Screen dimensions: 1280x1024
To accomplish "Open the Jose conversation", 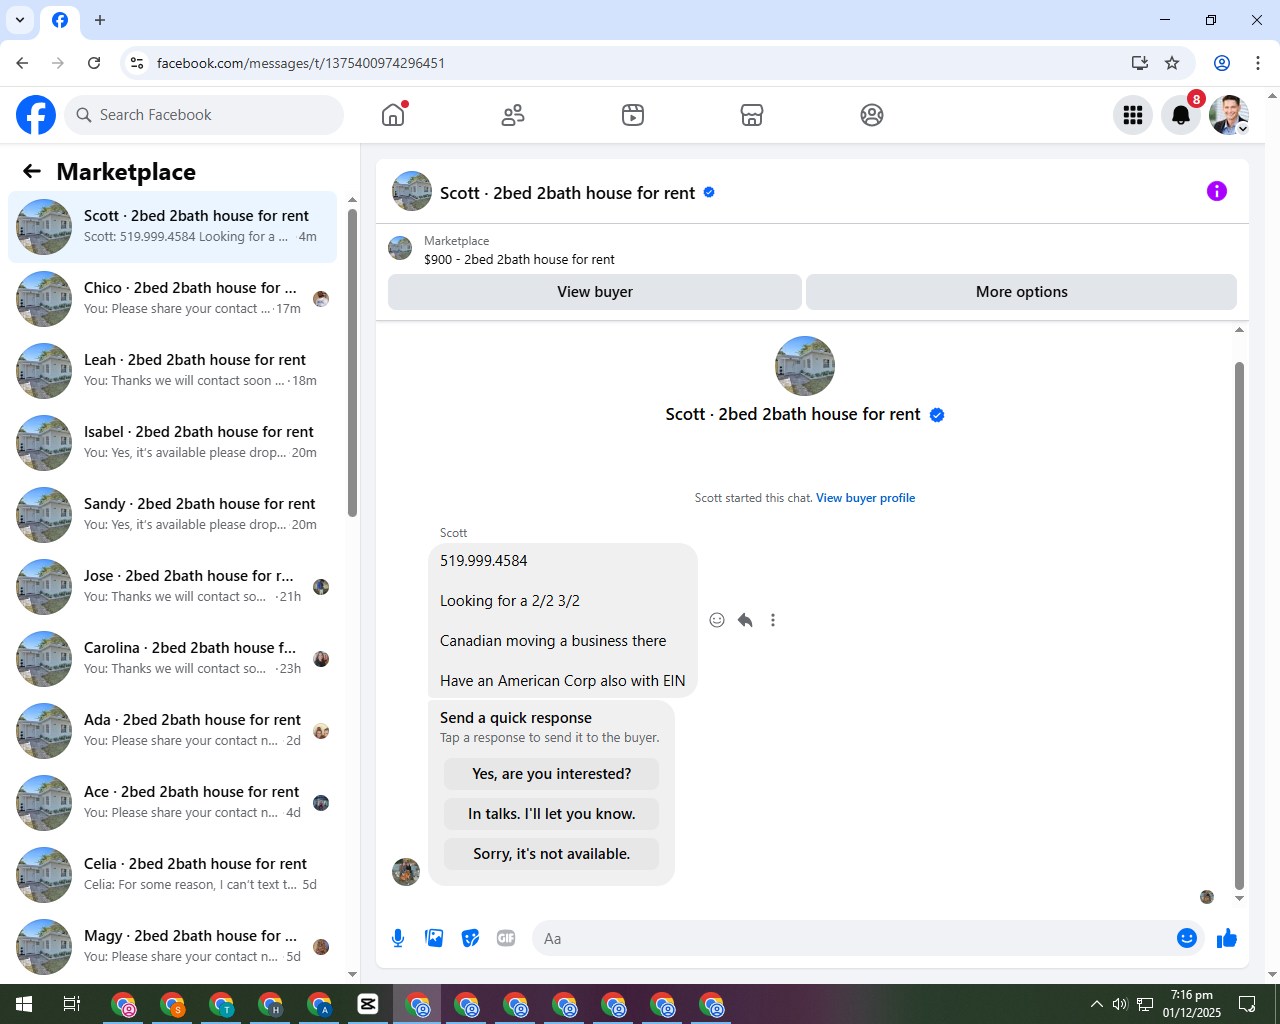I will point(172,587).
